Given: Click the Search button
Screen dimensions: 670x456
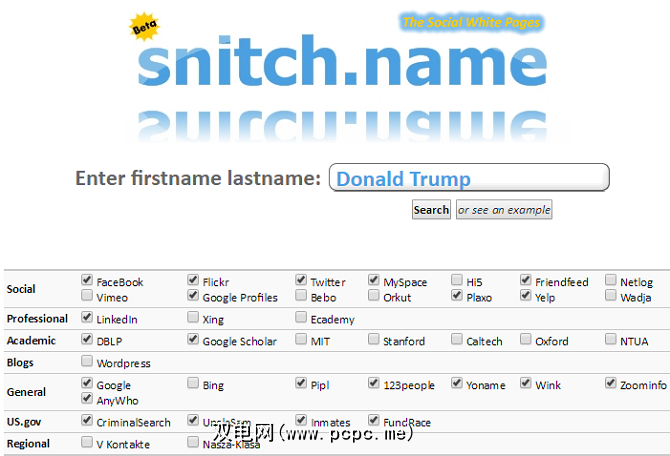Looking at the screenshot, I should [431, 210].
